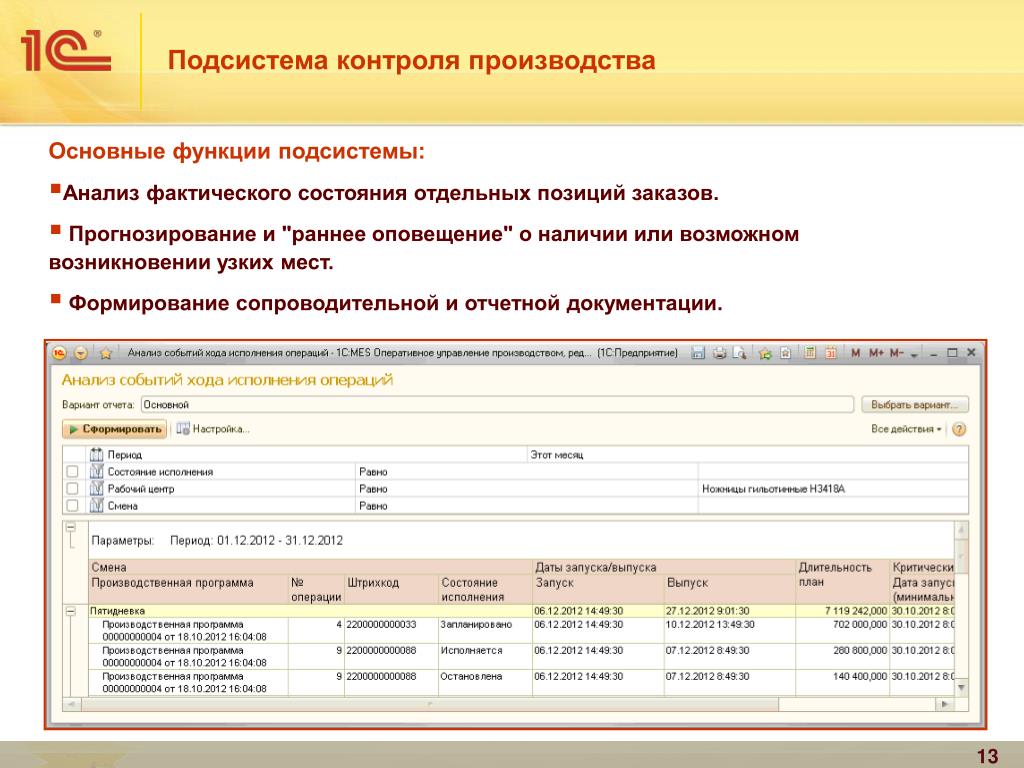The image size is (1024, 768).
Task: Click the print icon in title bar
Action: [x=720, y=353]
